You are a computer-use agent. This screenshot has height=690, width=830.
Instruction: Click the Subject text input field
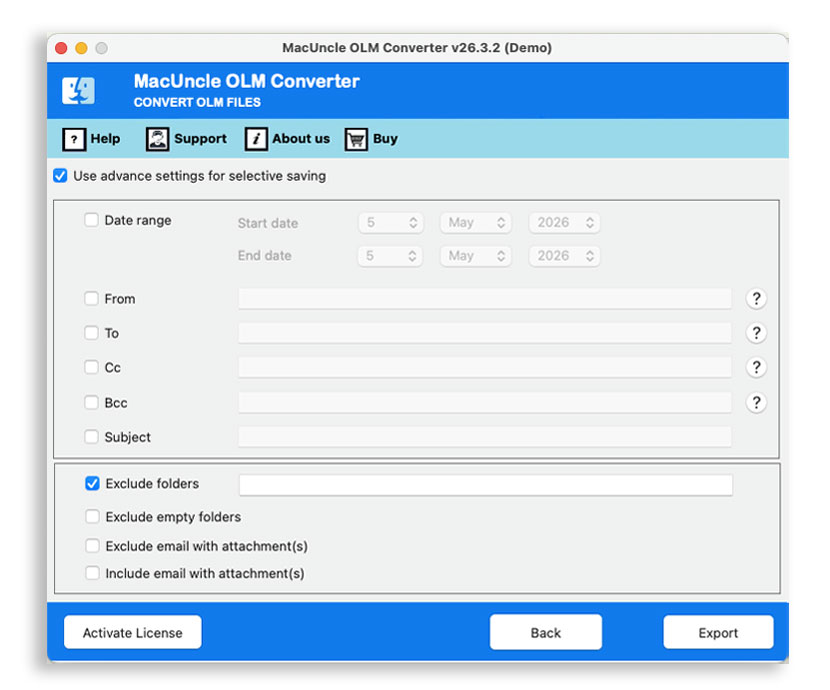click(x=485, y=437)
